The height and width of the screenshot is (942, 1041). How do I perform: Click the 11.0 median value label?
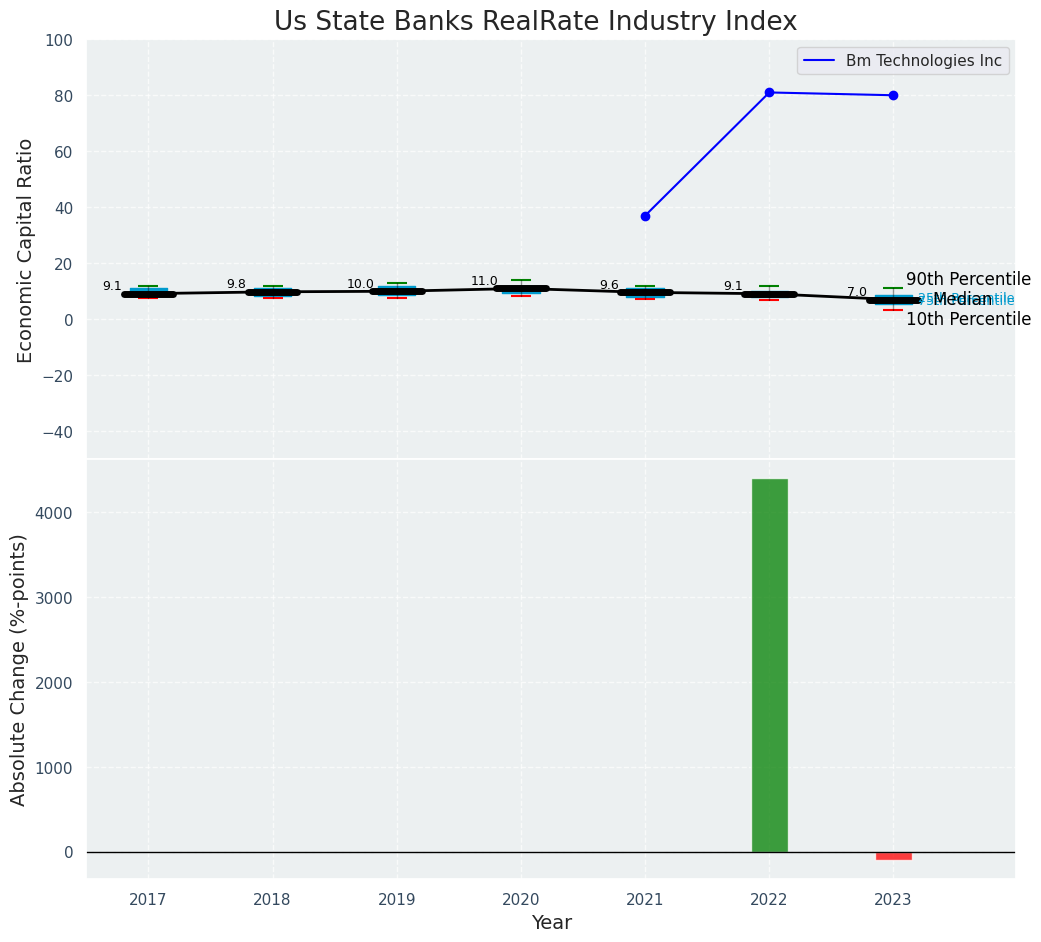(x=484, y=282)
